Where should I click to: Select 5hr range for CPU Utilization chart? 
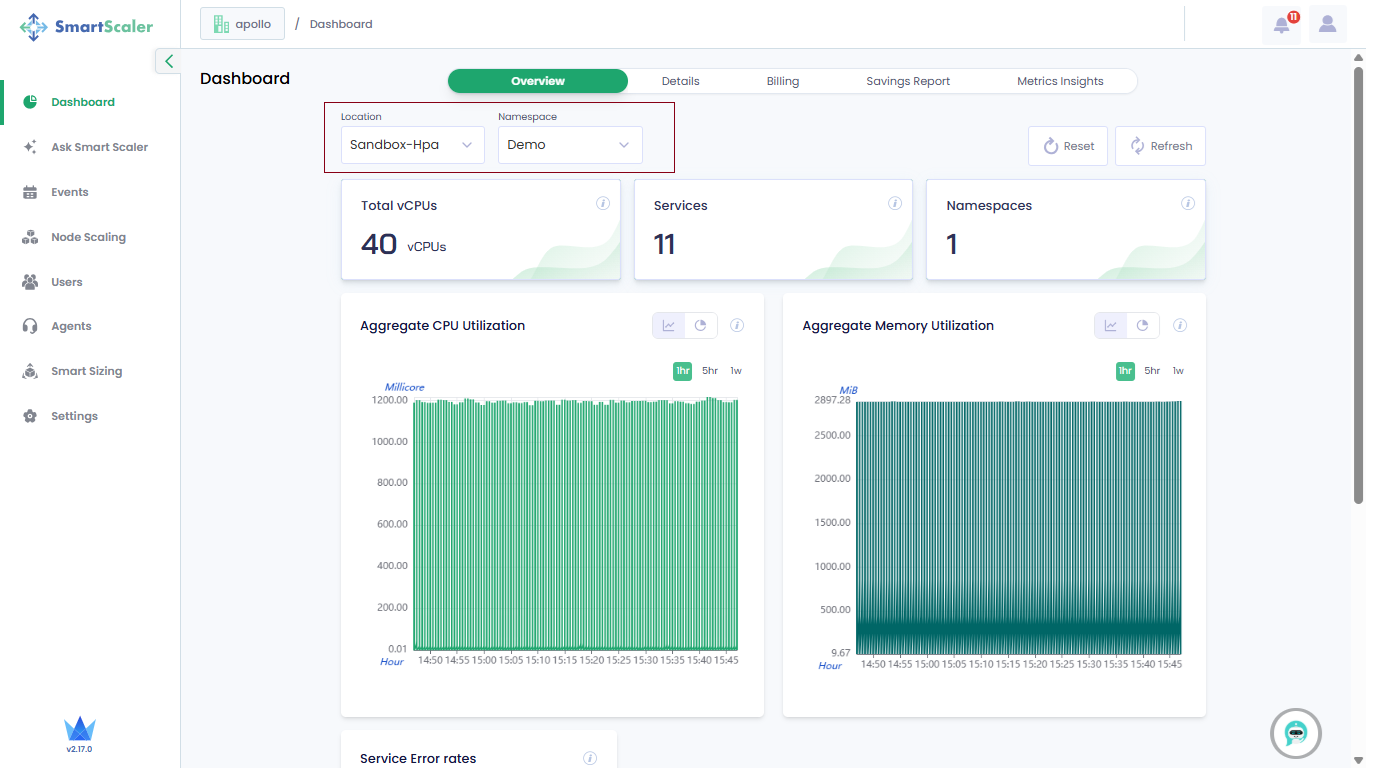[710, 371]
